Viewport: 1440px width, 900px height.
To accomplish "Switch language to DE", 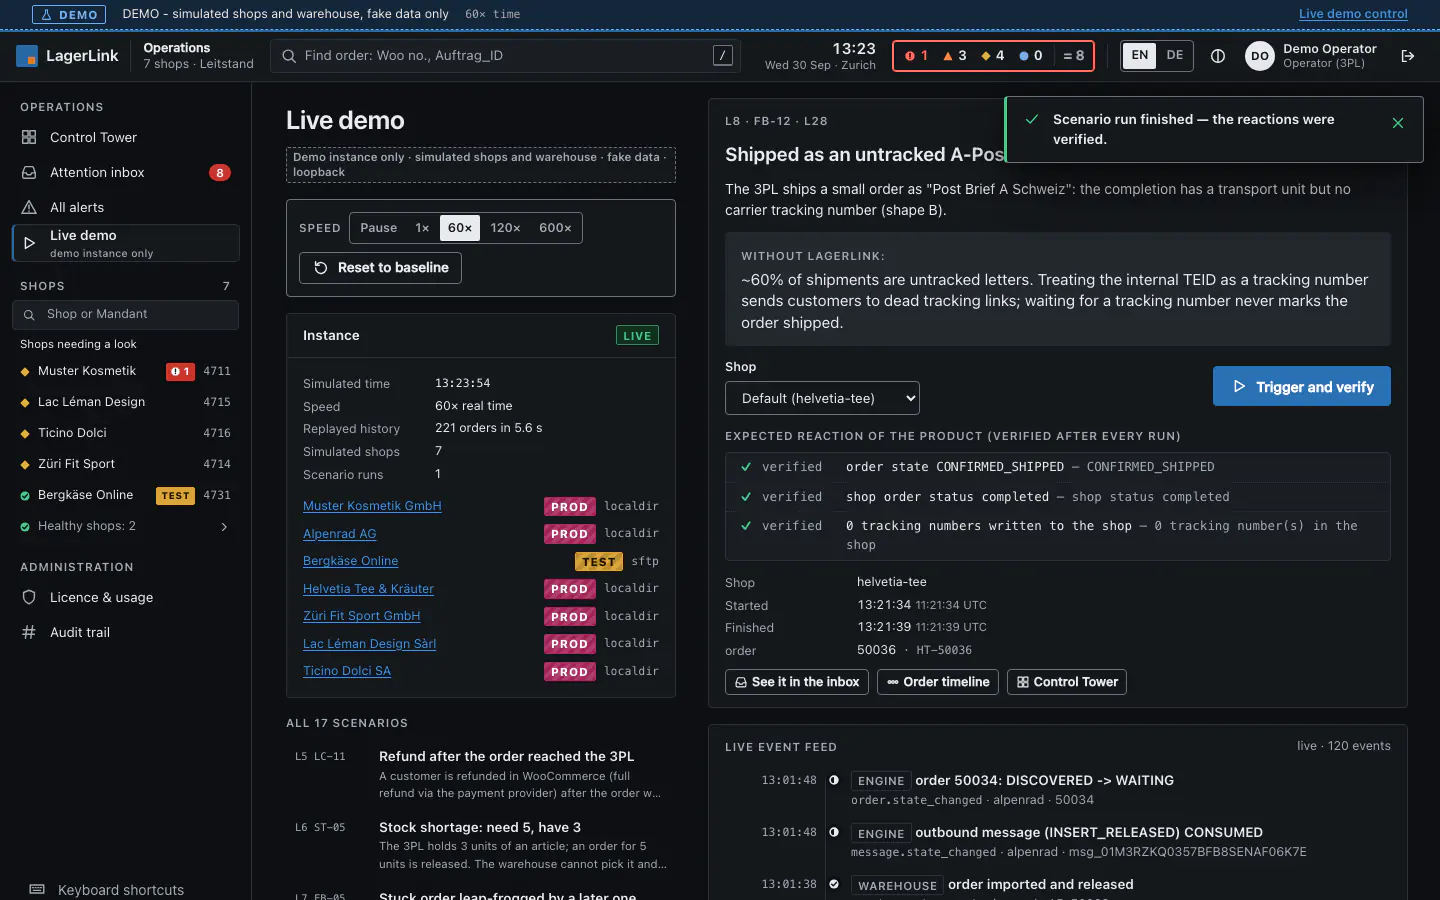I will tap(1174, 56).
